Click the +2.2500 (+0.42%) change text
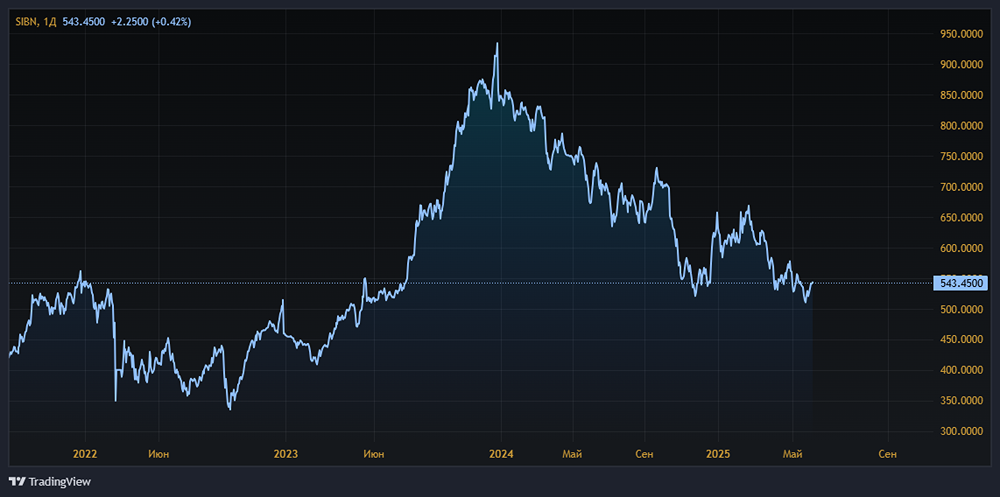This screenshot has height=497, width=1000. click(151, 22)
